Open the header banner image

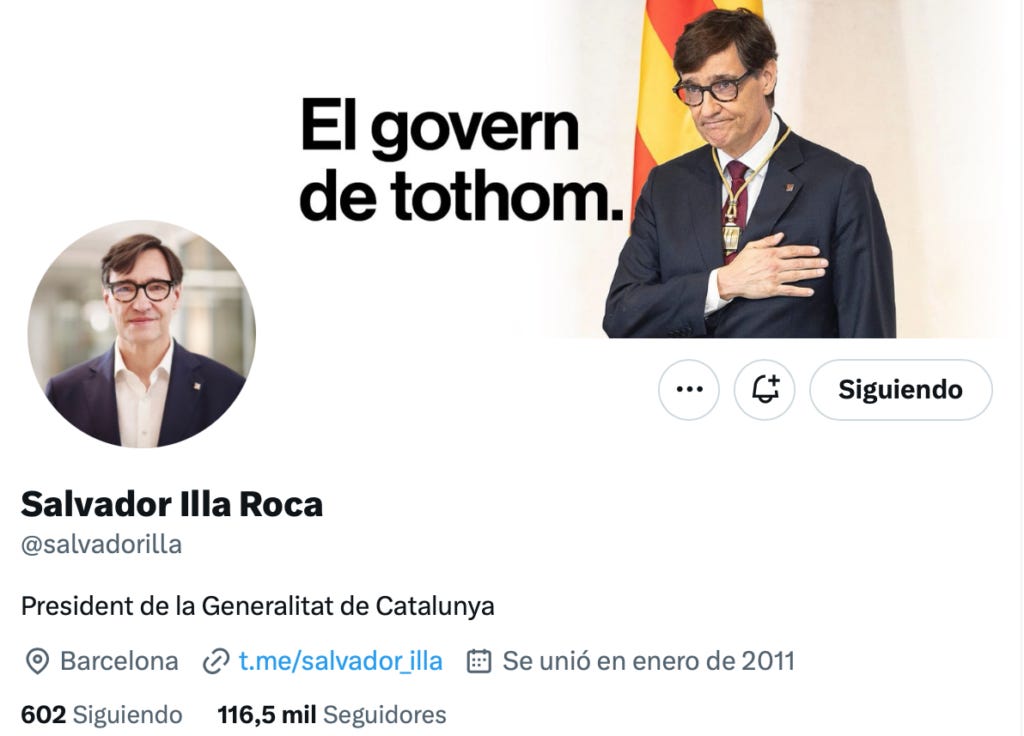[512, 168]
